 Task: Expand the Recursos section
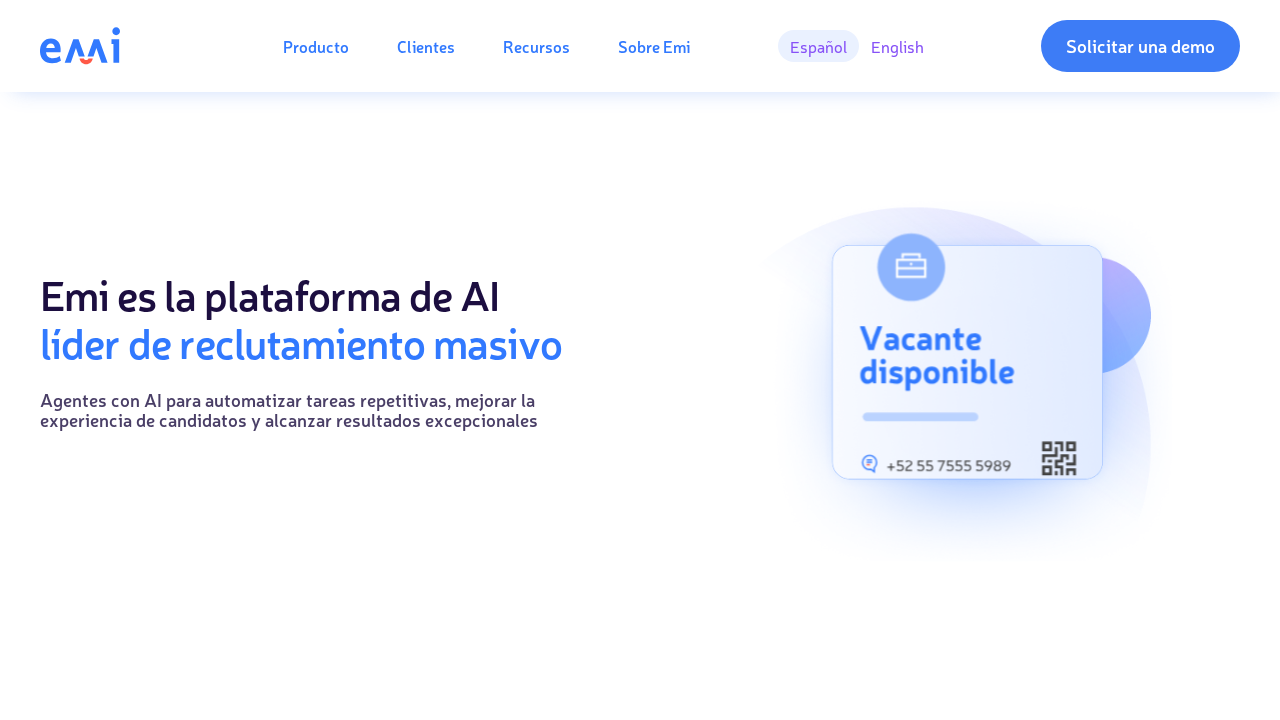tap(536, 45)
